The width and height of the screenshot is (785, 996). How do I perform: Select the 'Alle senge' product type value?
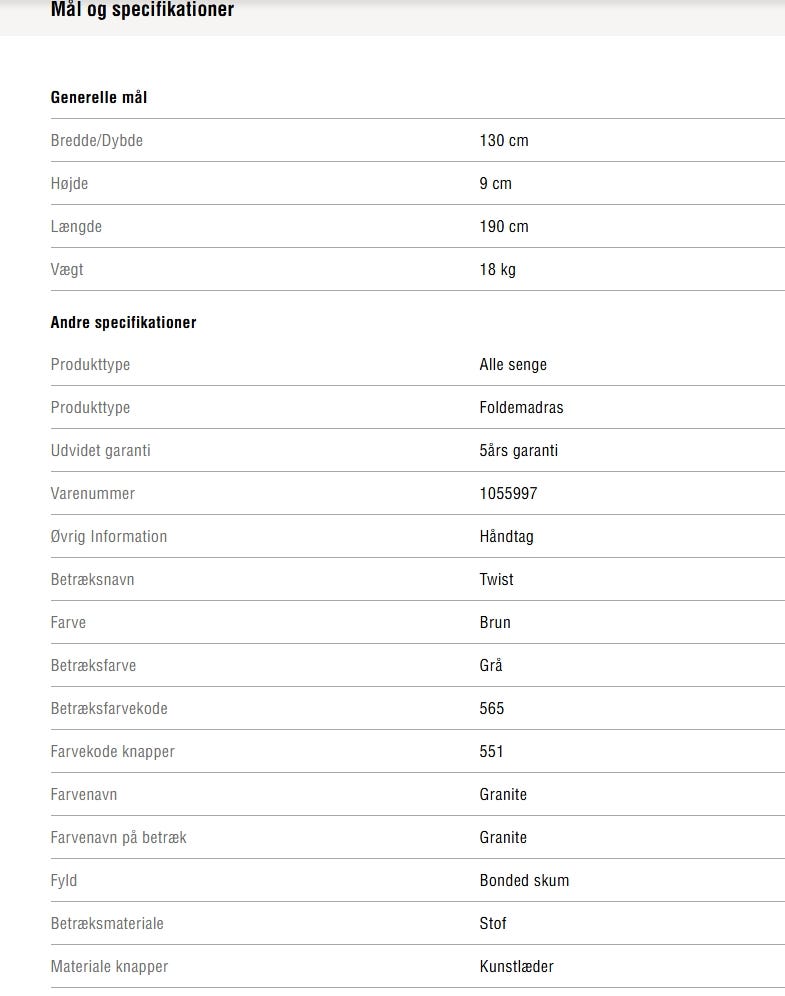pyautogui.click(x=513, y=365)
